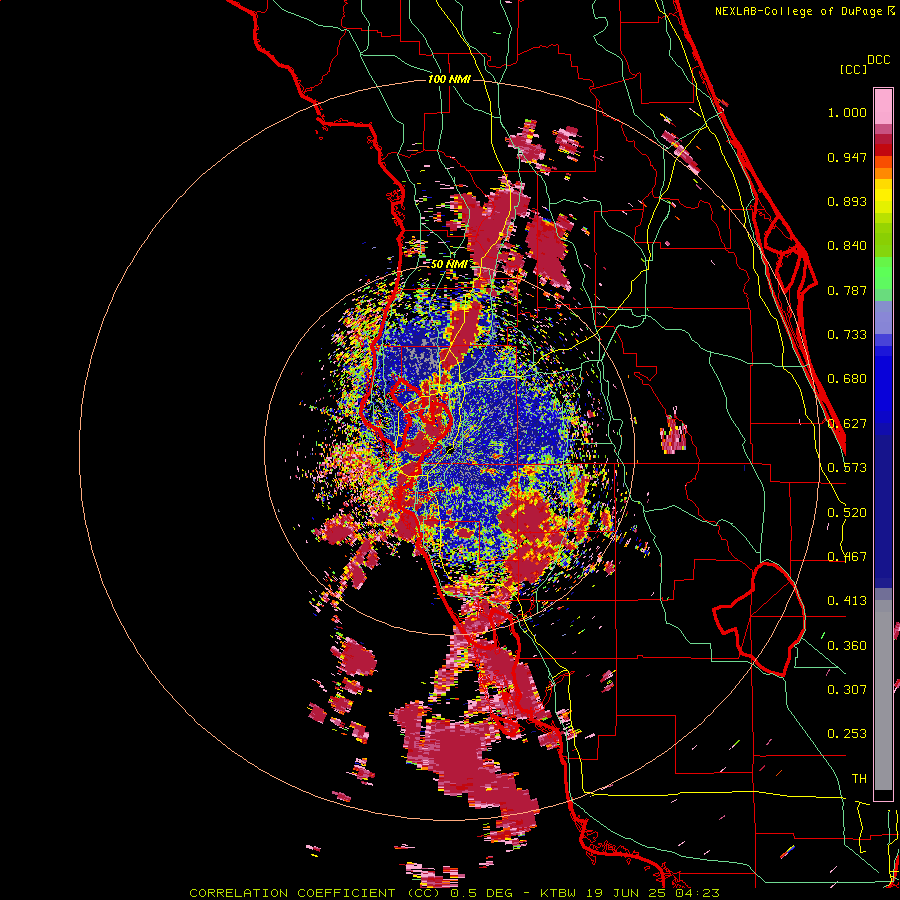The width and height of the screenshot is (900, 900).
Task: Click the 0.520 legend value
Action: click(x=847, y=512)
